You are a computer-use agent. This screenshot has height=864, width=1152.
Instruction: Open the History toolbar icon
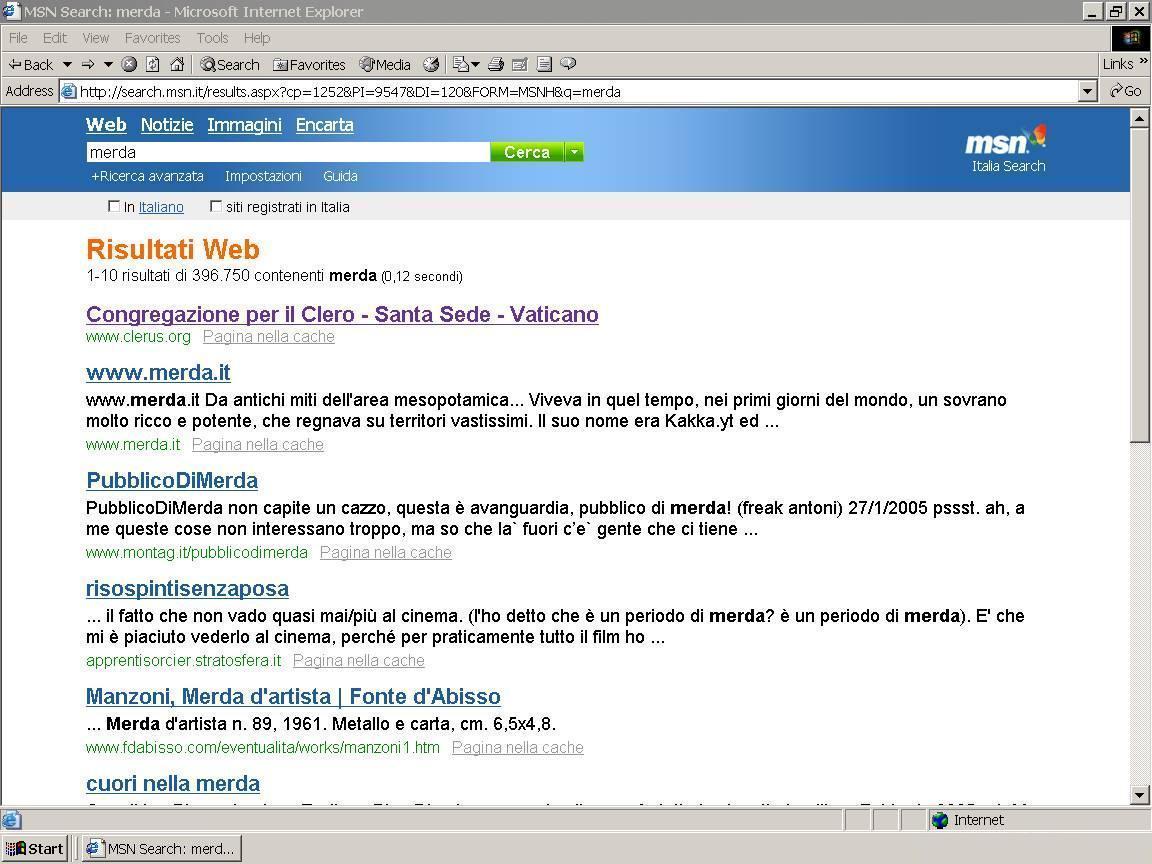click(x=431, y=65)
